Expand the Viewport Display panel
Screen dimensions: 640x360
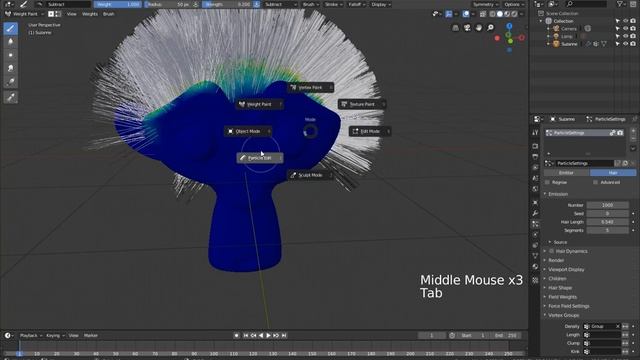566,269
